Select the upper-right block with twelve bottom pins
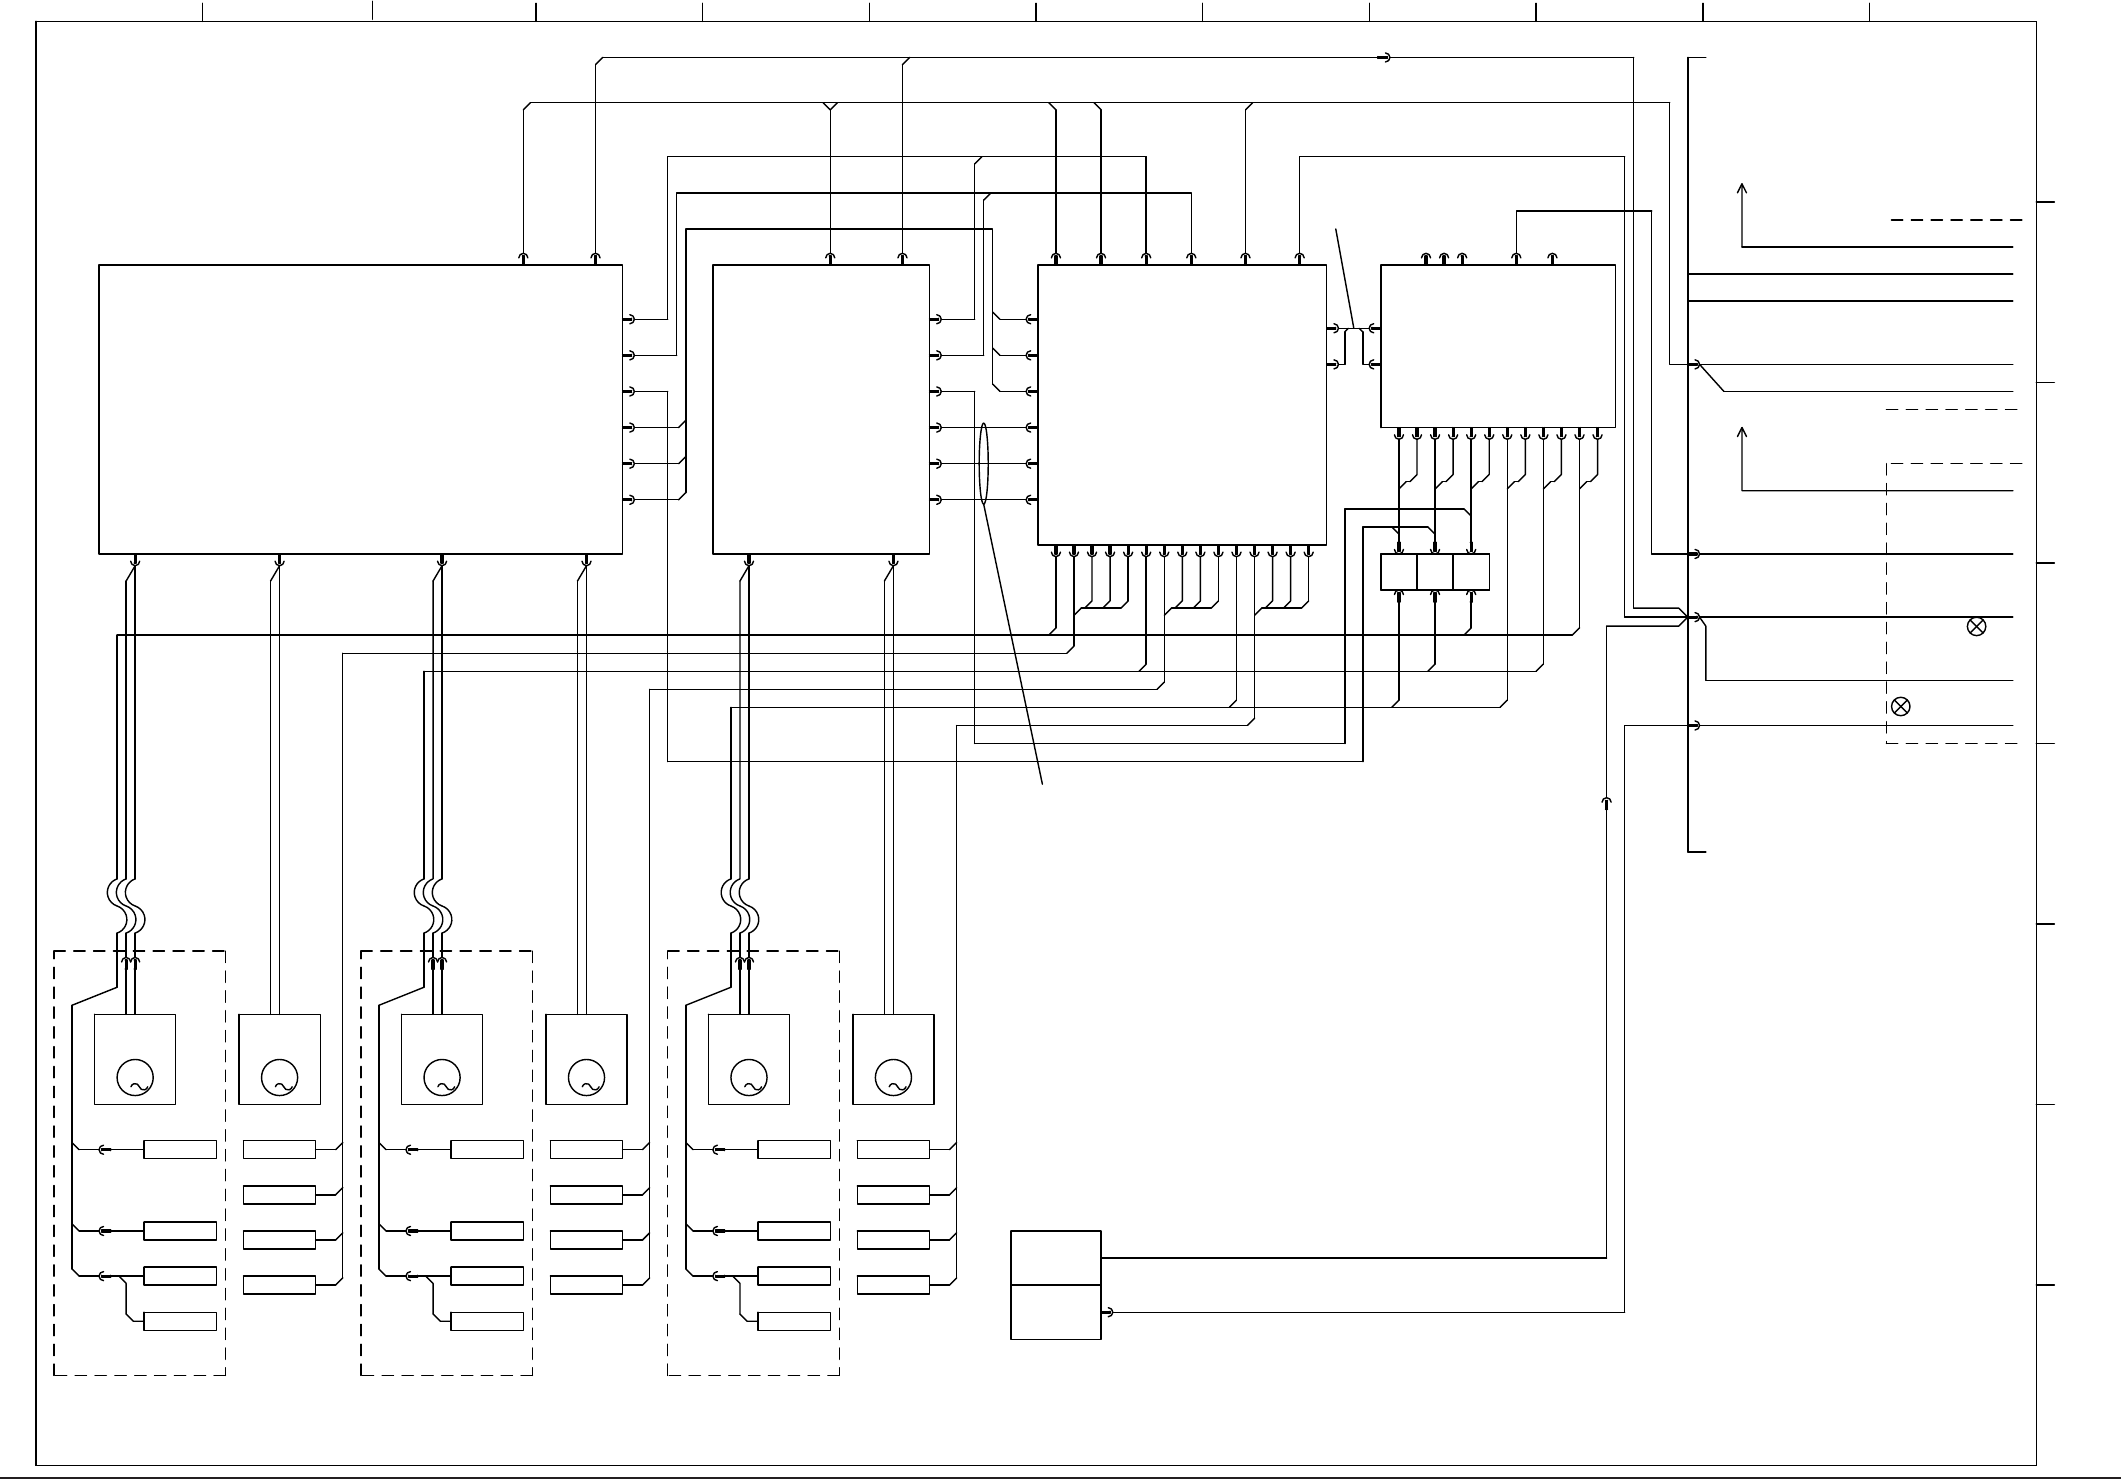This screenshot has width=2121, height=1479. click(x=1497, y=346)
